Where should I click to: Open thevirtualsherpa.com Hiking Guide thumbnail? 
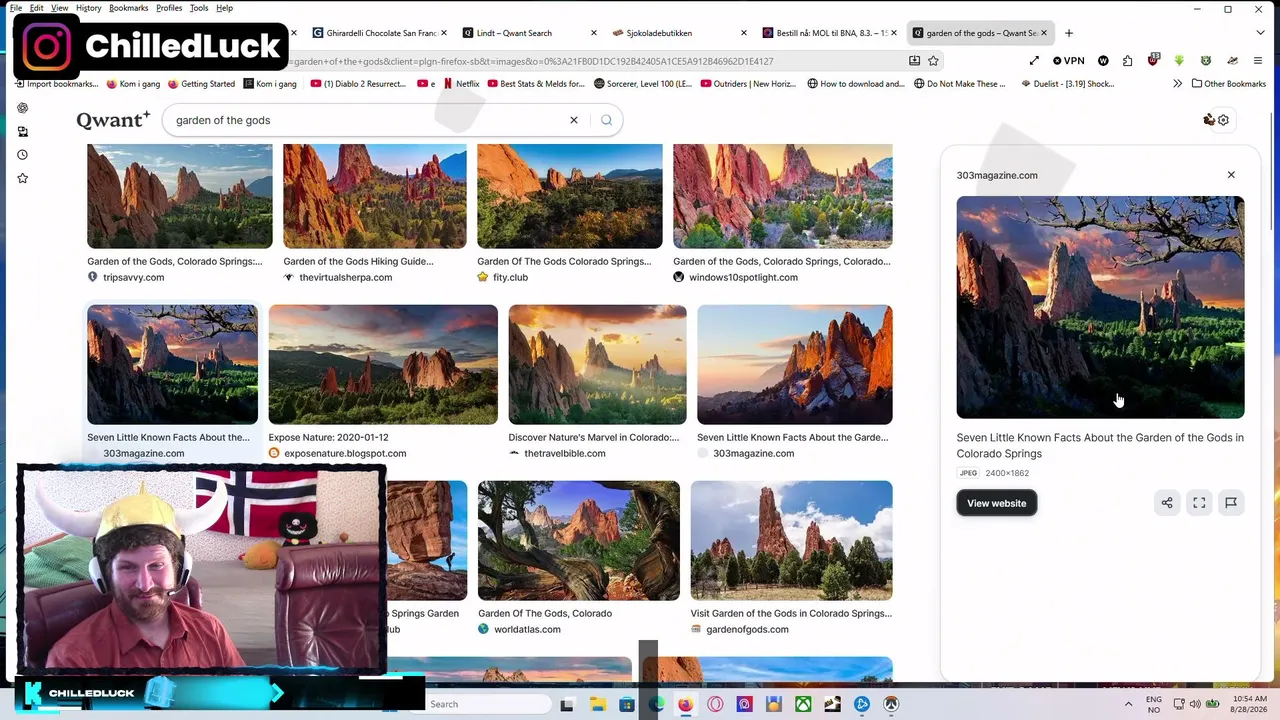click(375, 196)
